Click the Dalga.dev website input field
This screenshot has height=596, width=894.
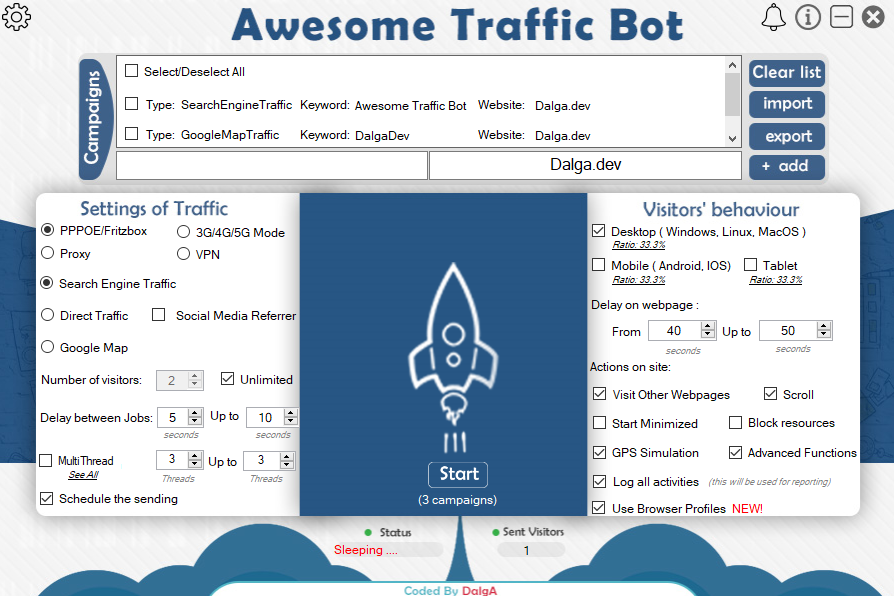click(585, 165)
